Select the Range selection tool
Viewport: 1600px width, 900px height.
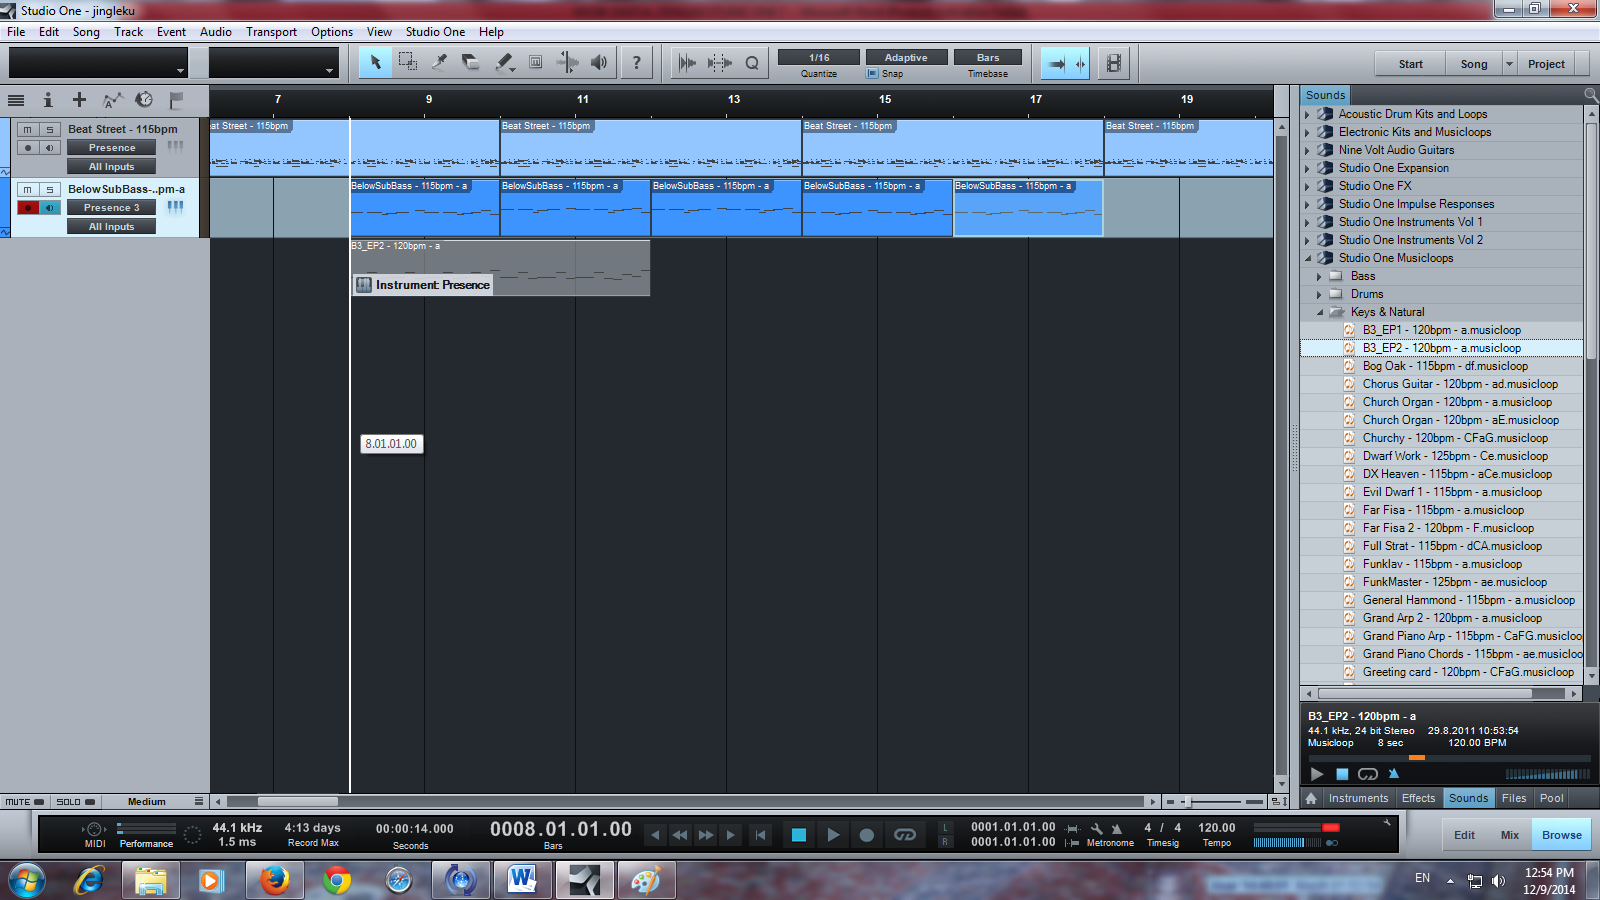(408, 63)
